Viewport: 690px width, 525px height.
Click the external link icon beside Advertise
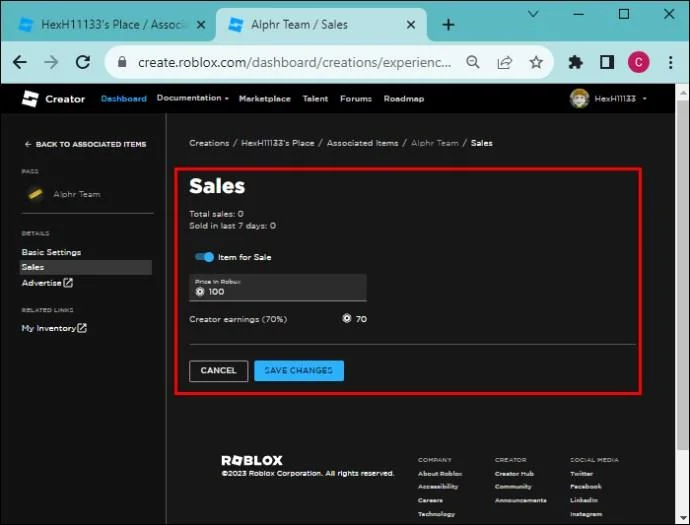point(68,283)
